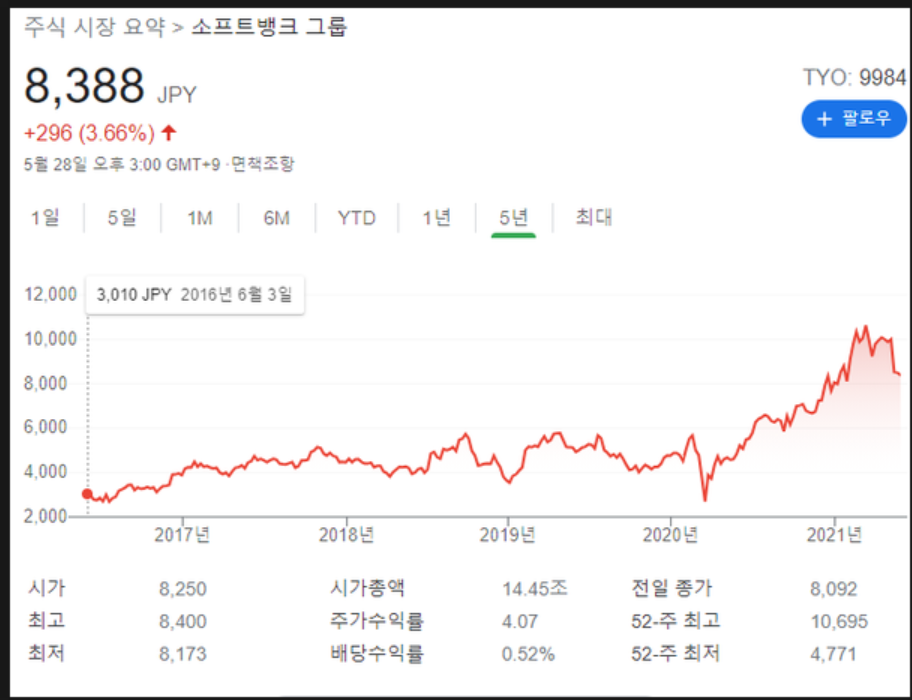Follow the stock with 팔로우 button
The width and height of the screenshot is (912, 700).
point(853,119)
